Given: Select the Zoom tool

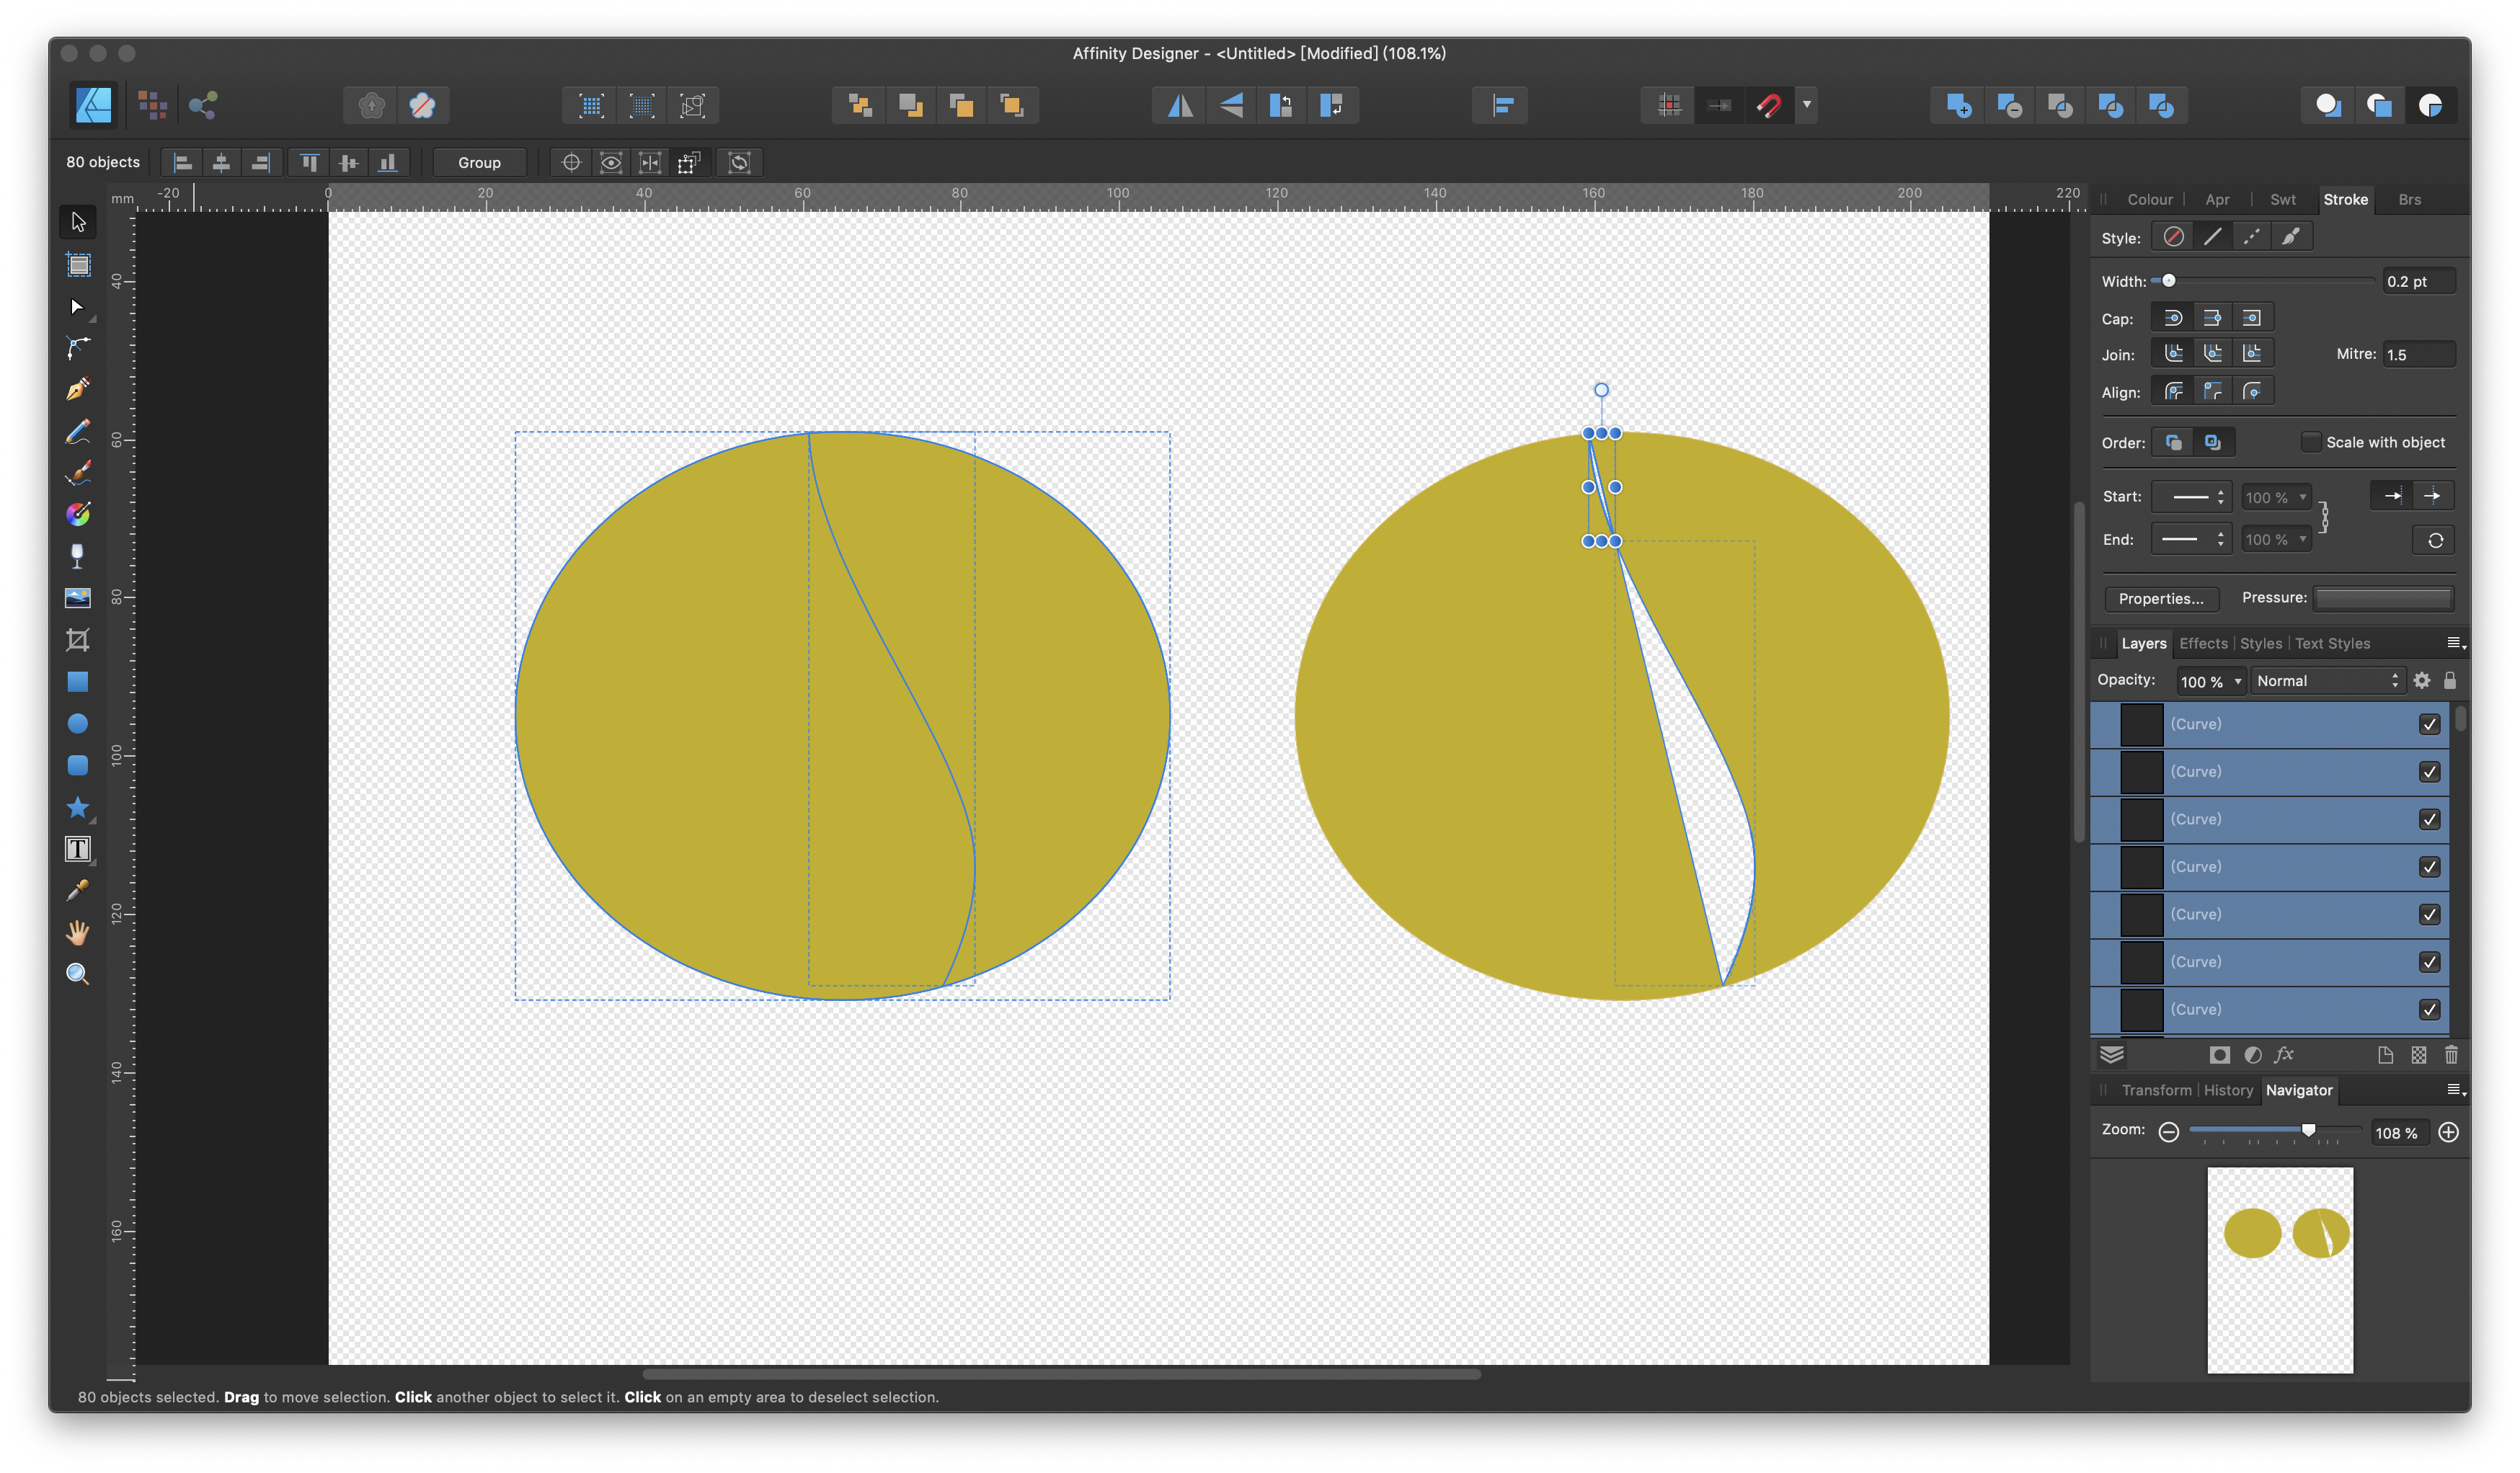Looking at the screenshot, I should [78, 974].
